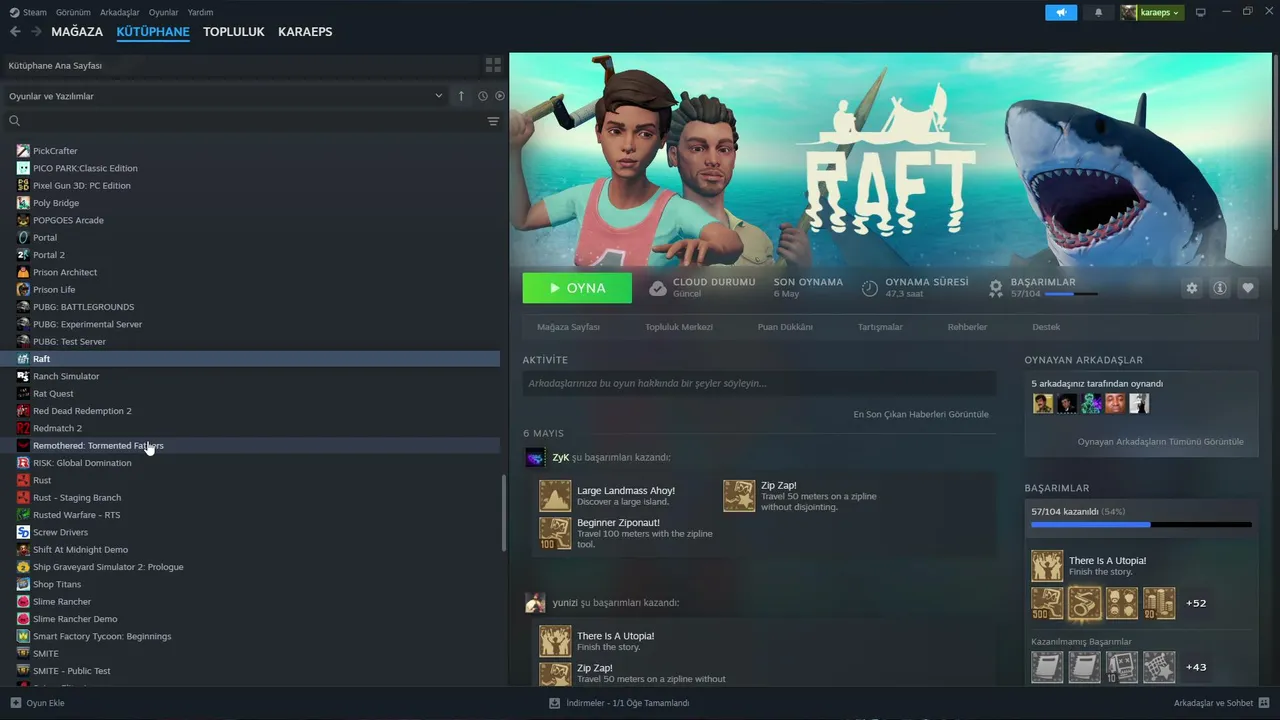The width and height of the screenshot is (1280, 720).
Task: Open the Arkadaşlar menu
Action: pyautogui.click(x=120, y=12)
